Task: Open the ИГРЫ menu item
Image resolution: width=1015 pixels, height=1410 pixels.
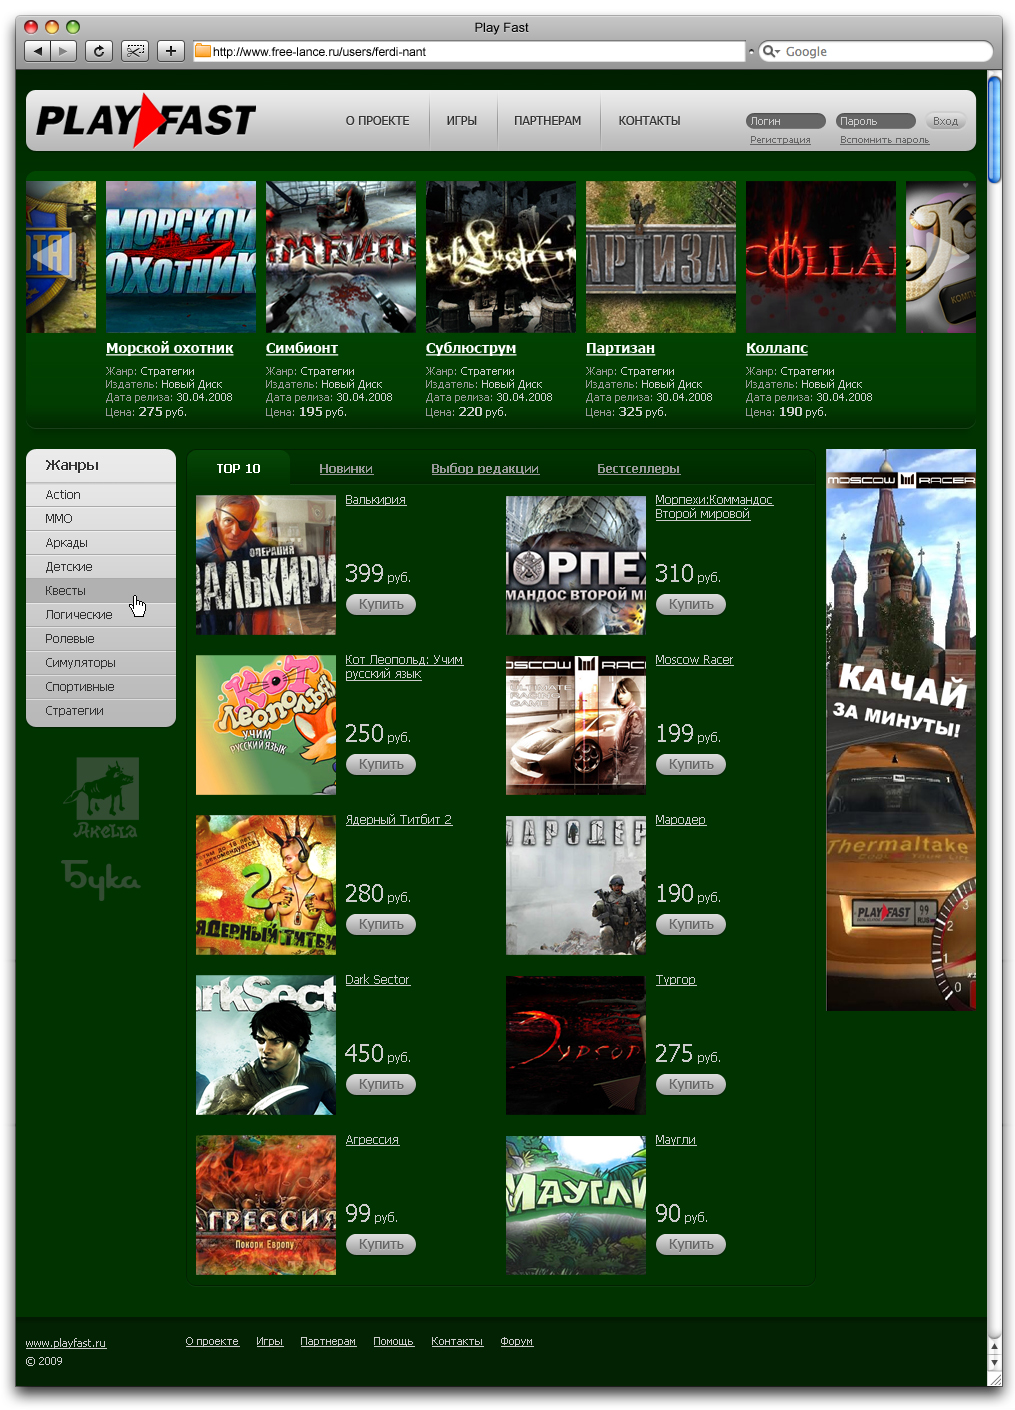Action: (461, 121)
